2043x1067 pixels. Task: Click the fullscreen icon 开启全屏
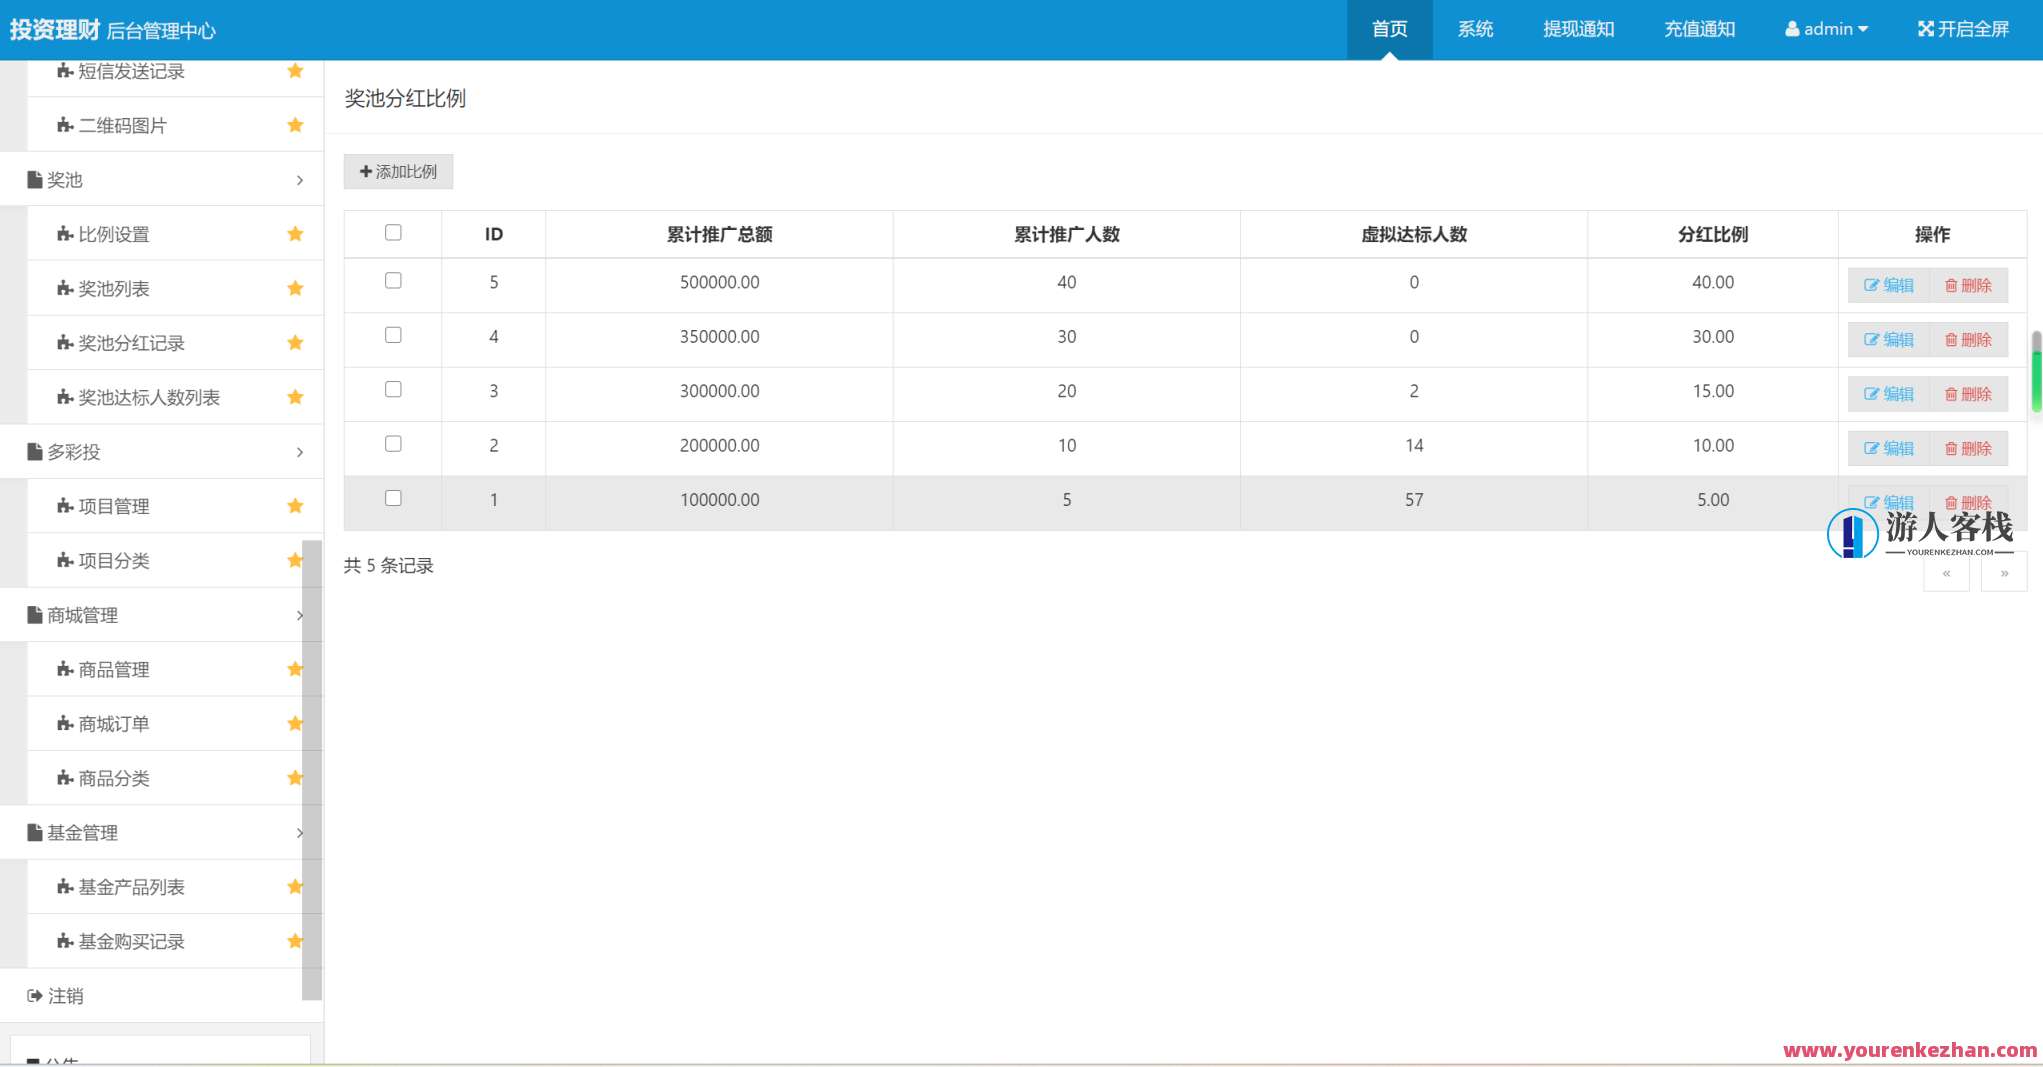click(1925, 29)
